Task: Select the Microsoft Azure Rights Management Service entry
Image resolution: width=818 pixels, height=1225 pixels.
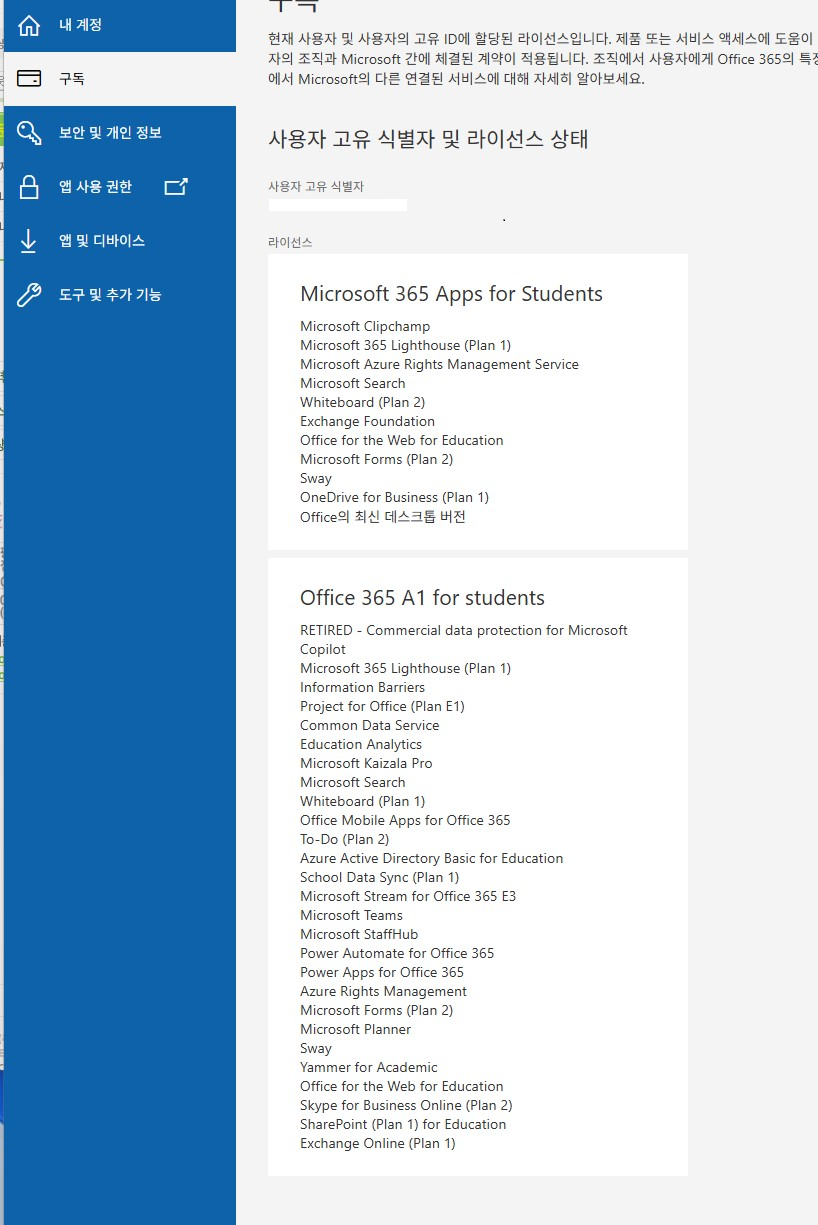Action: pyautogui.click(x=439, y=364)
